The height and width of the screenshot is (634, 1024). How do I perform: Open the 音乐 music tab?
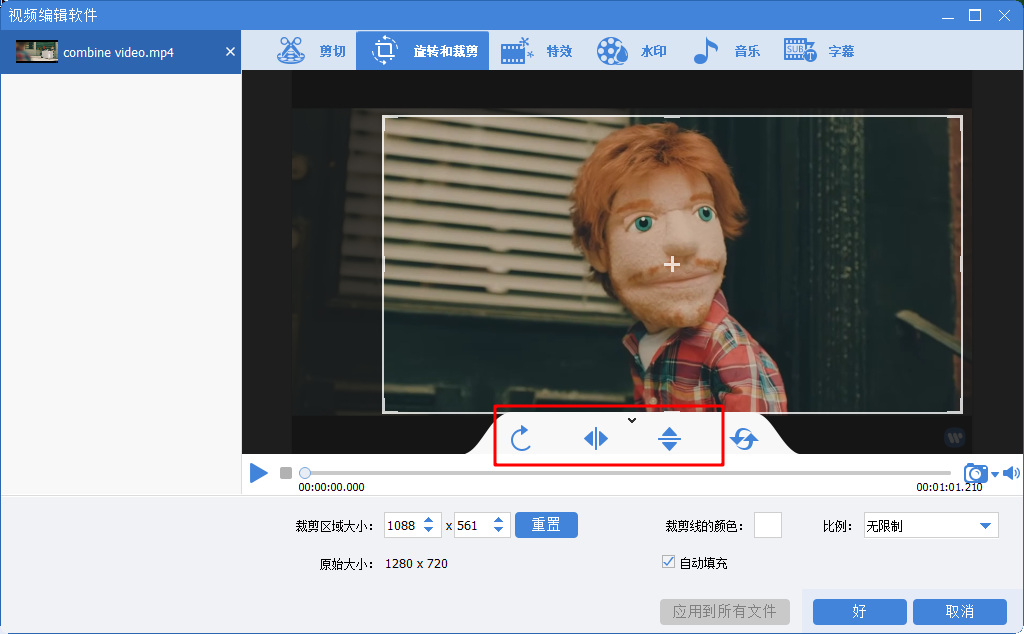(726, 50)
